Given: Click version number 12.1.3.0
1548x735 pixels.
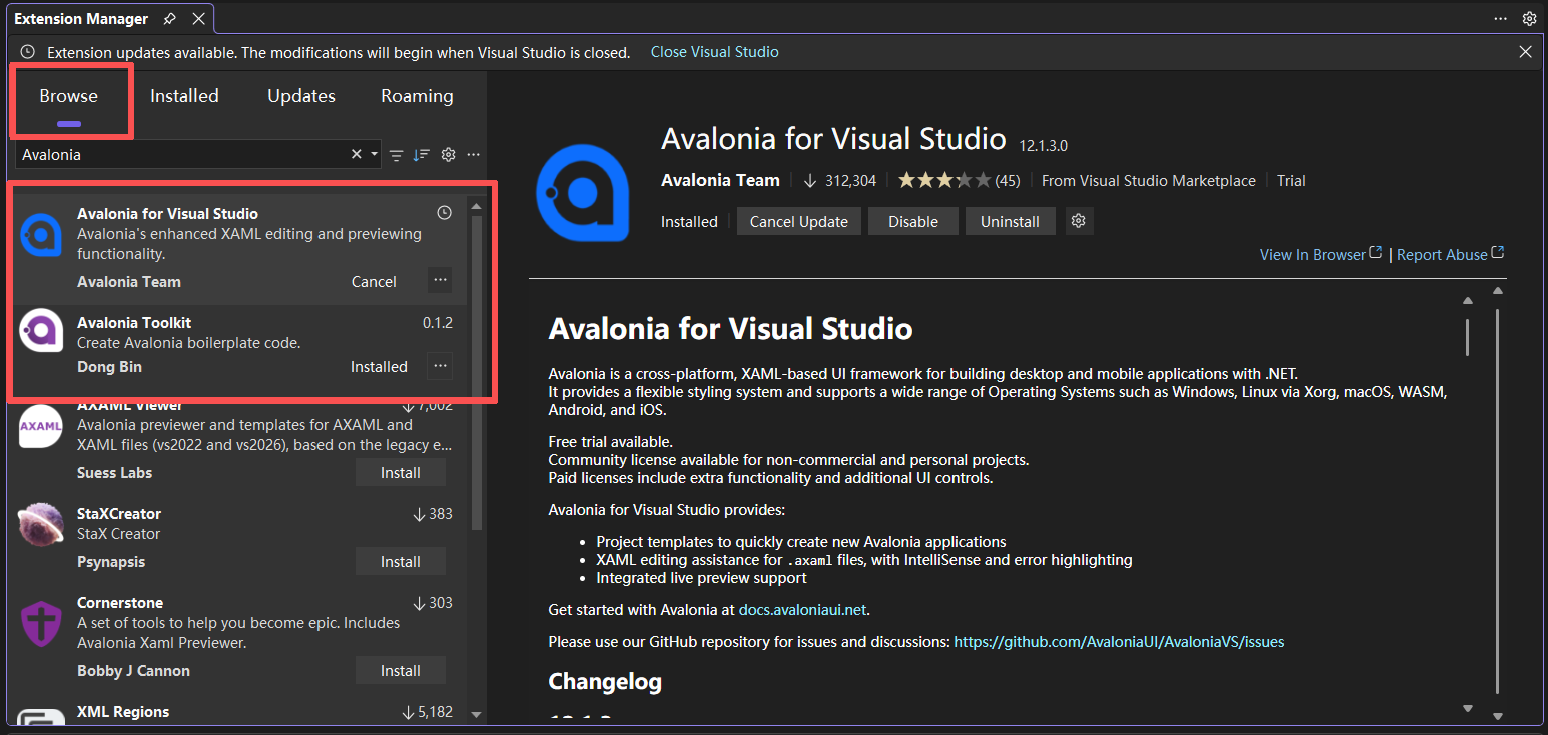Looking at the screenshot, I should [x=1043, y=146].
